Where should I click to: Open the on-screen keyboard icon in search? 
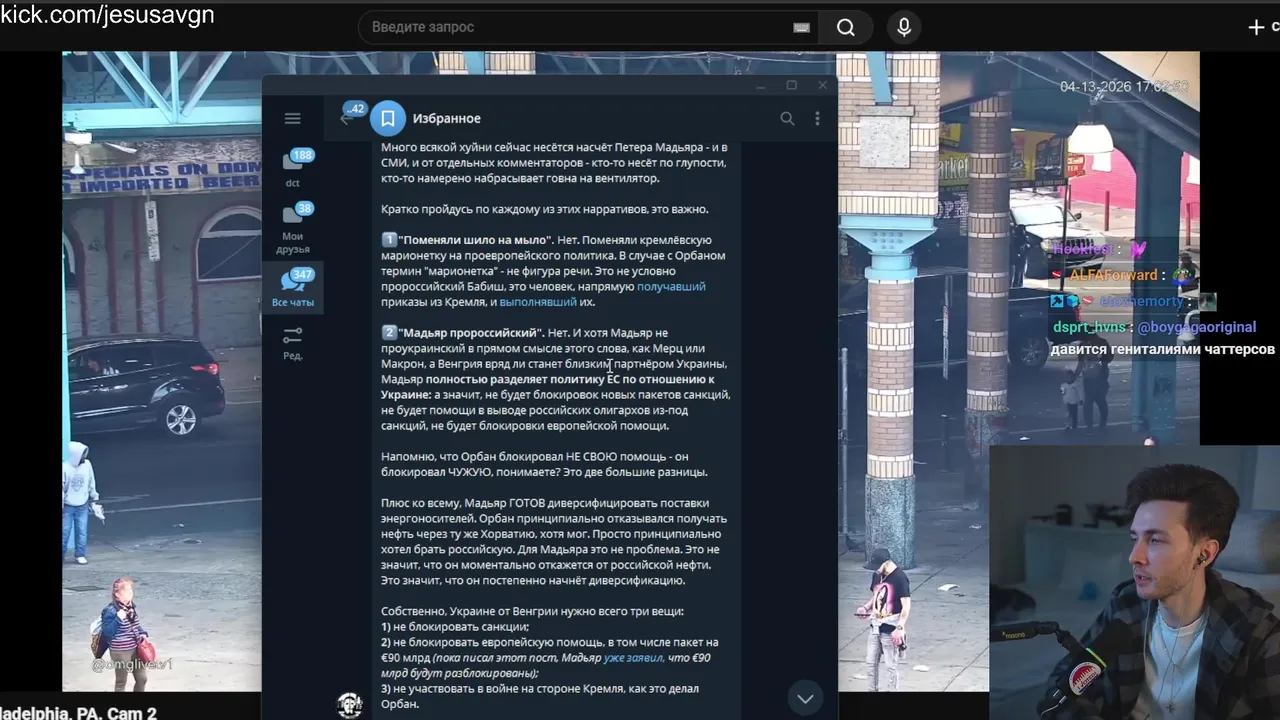tap(801, 28)
